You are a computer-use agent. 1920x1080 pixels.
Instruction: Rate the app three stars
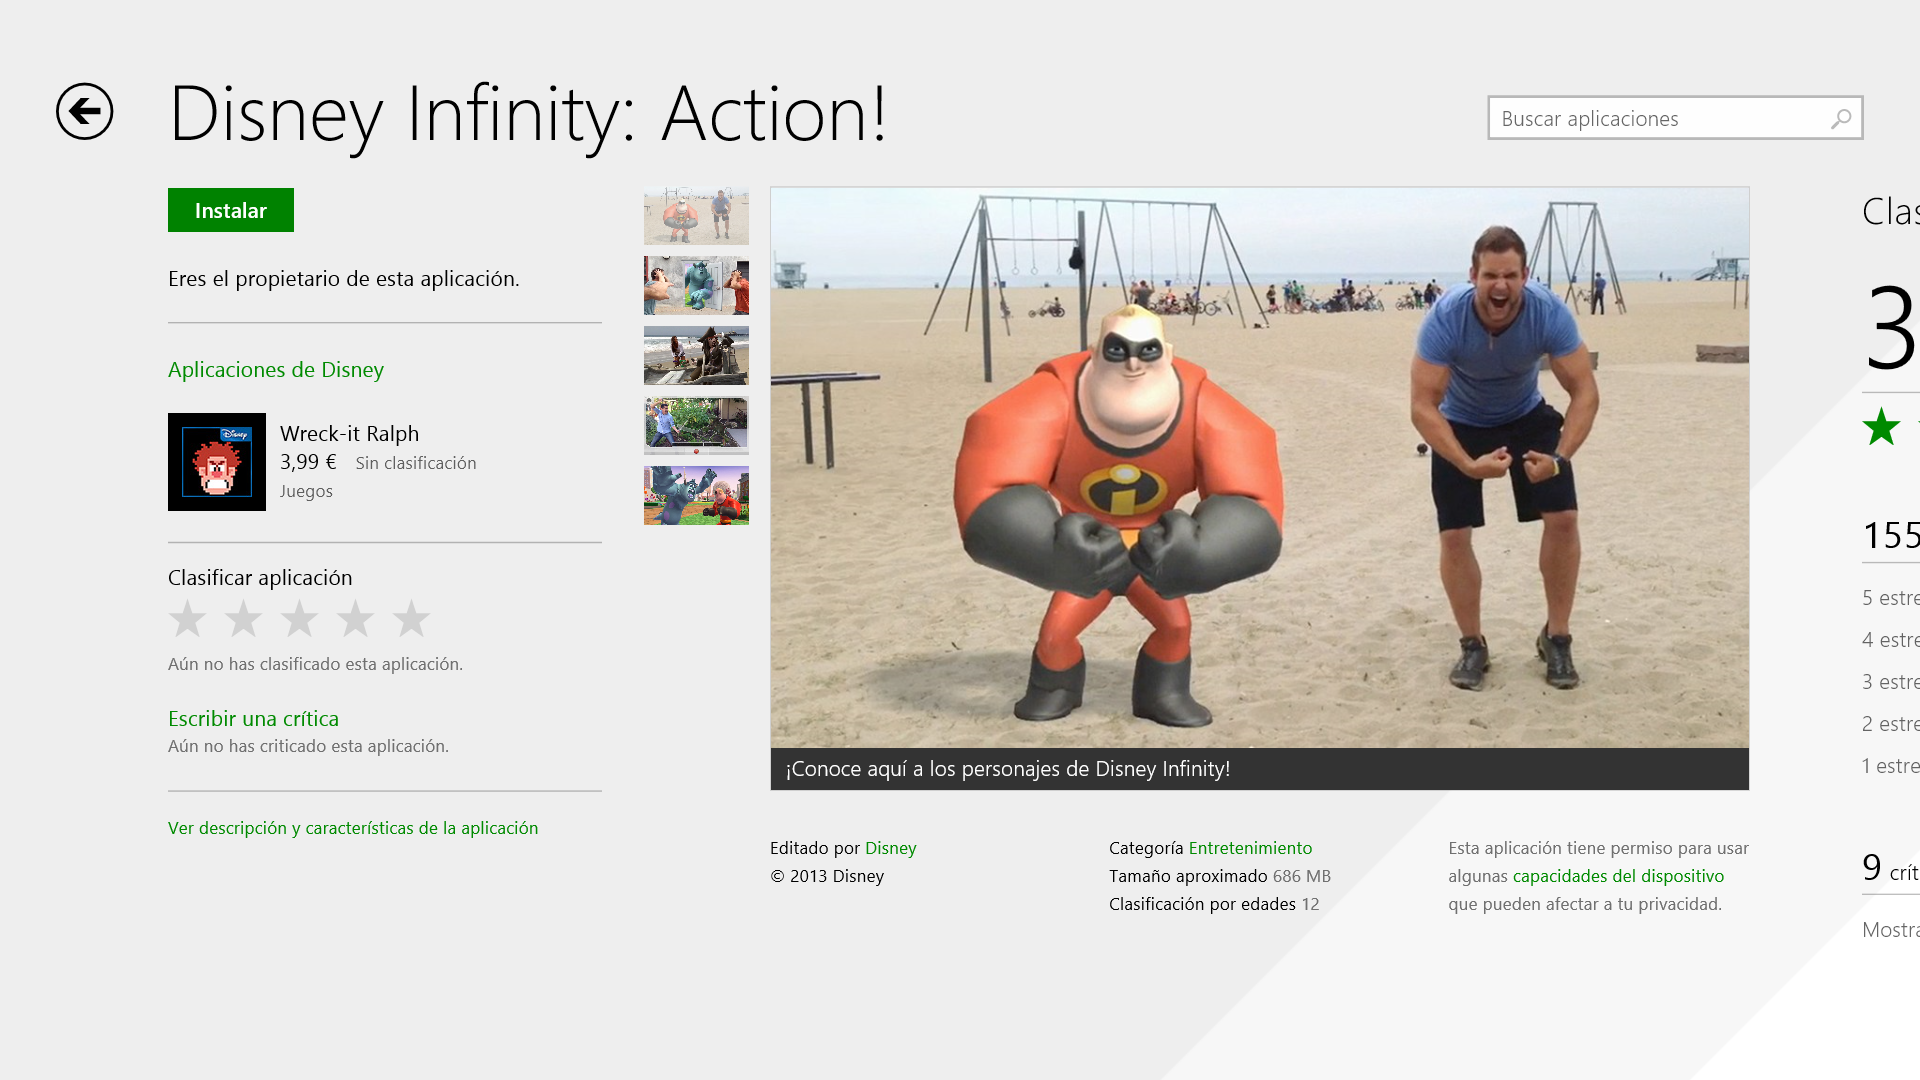[x=299, y=619]
